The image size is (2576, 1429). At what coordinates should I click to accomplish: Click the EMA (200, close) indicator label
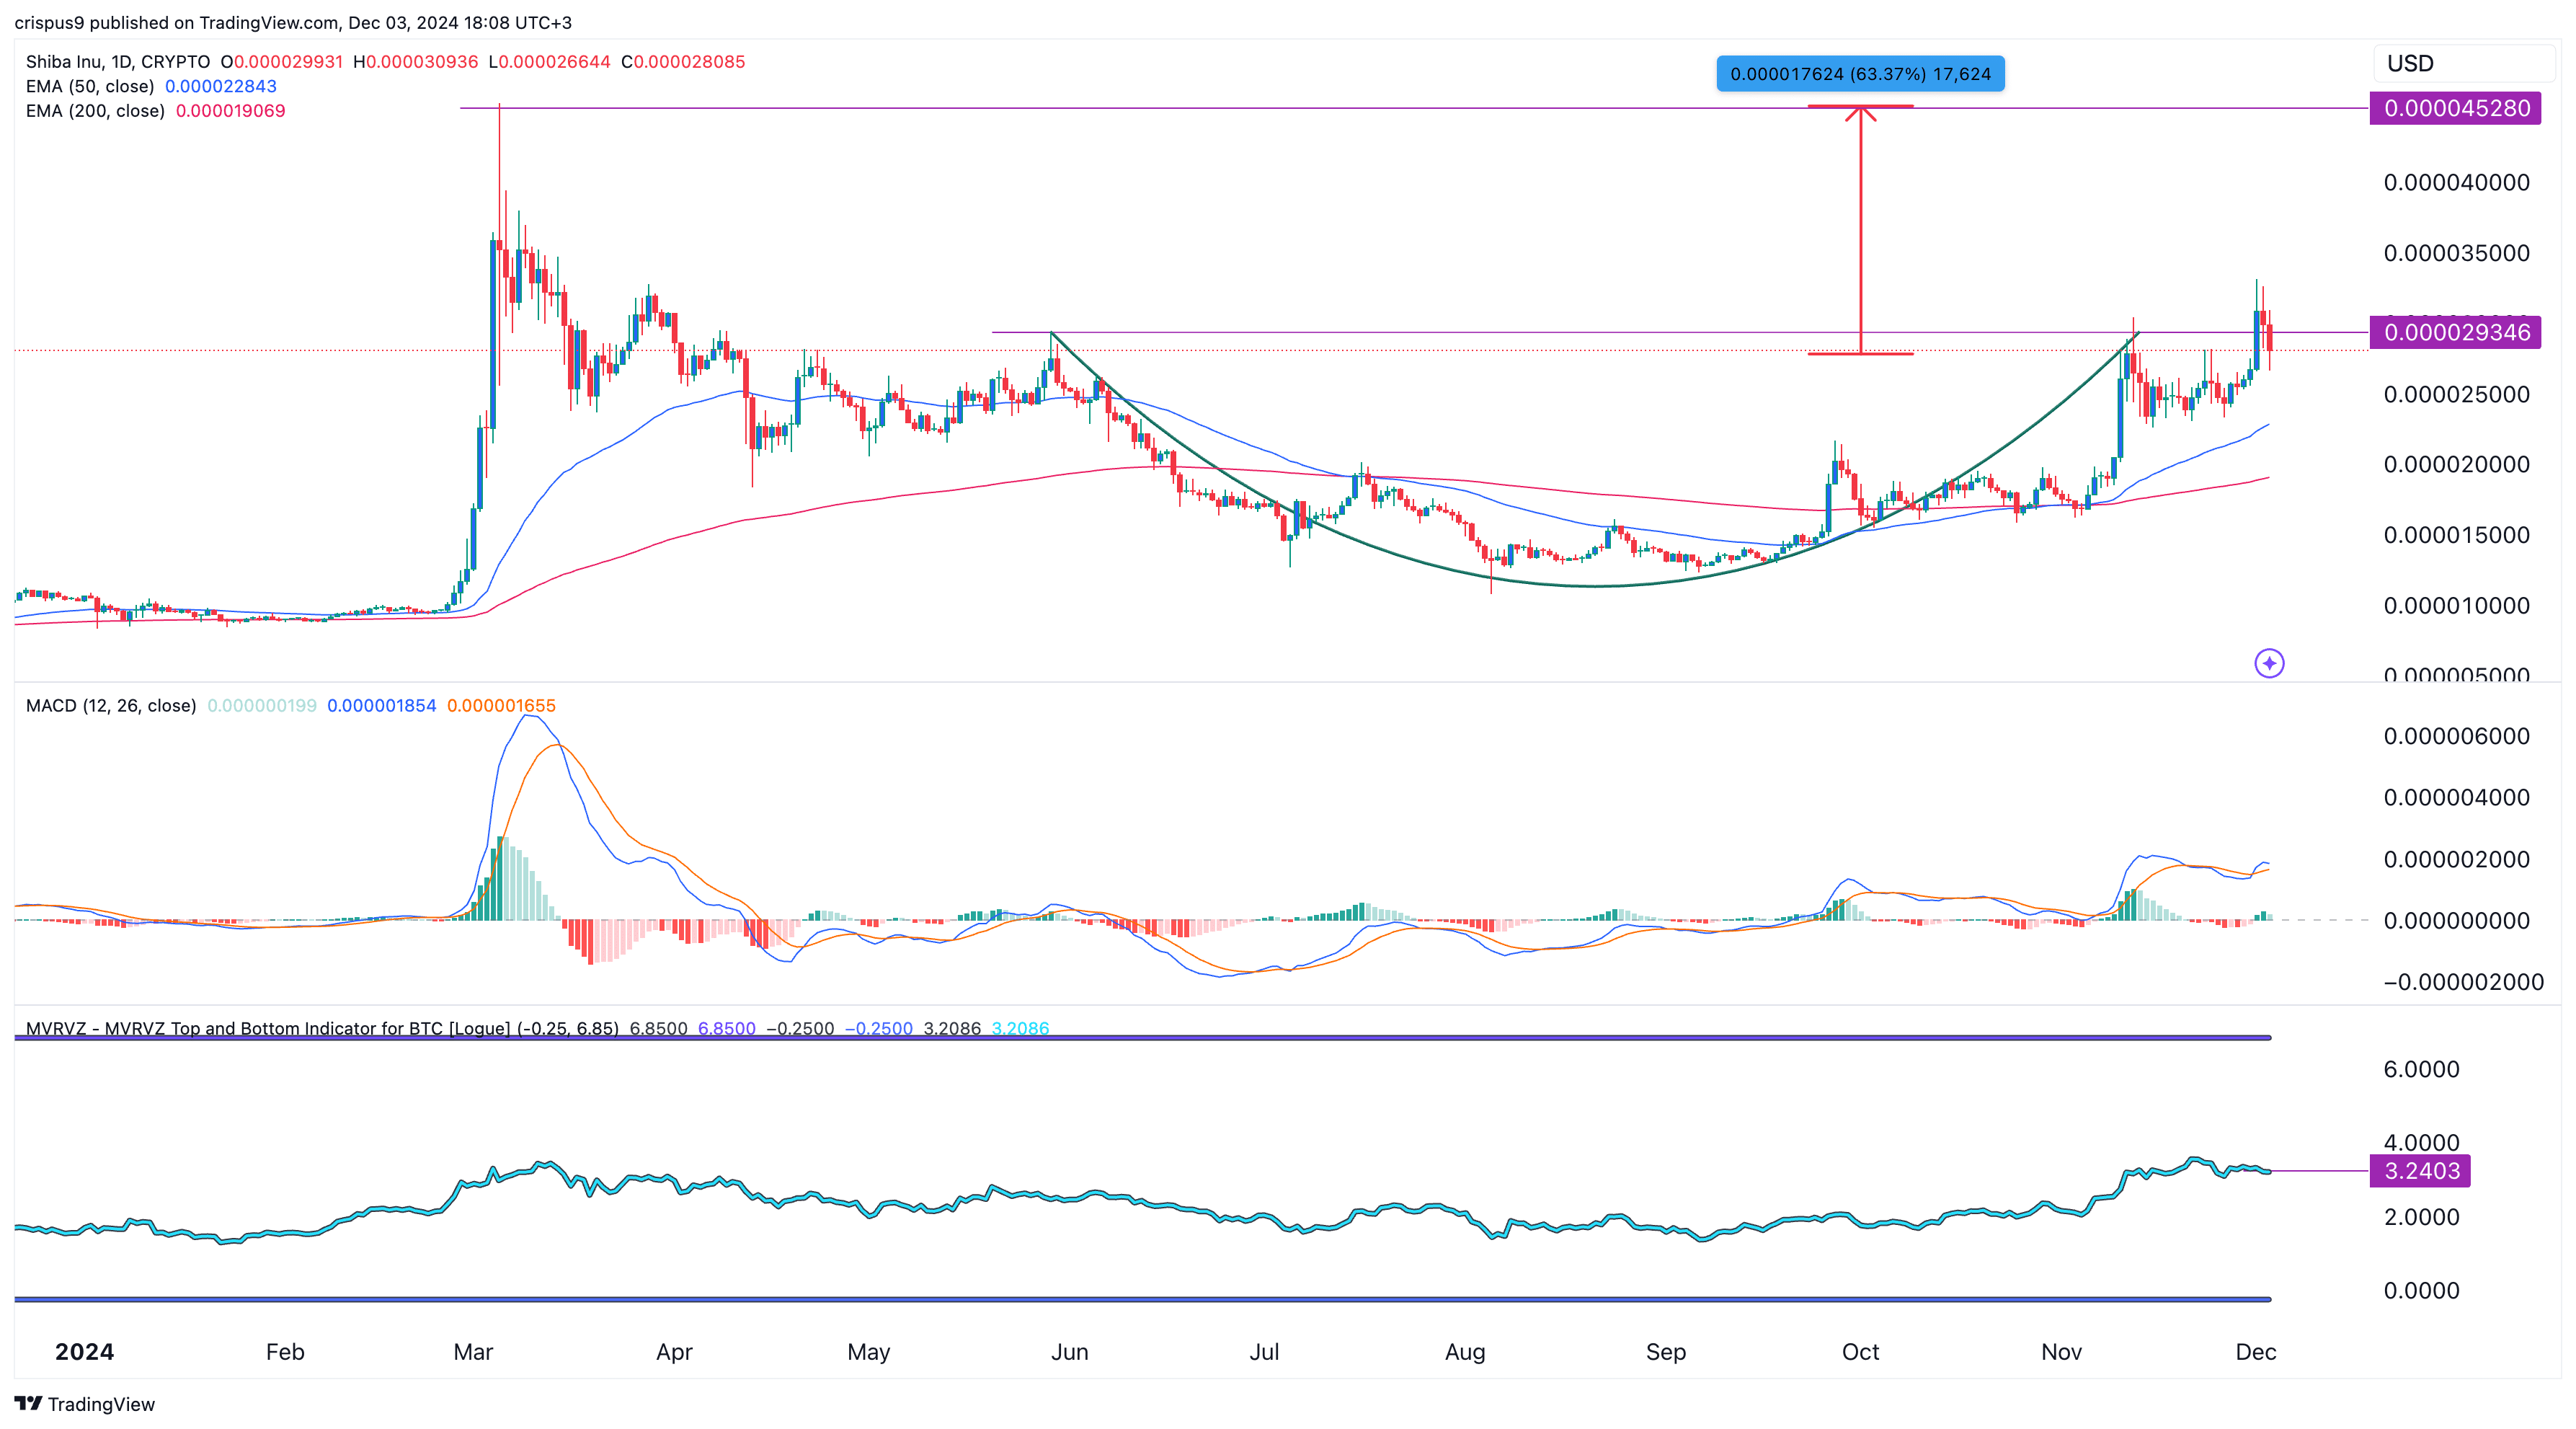pos(95,111)
